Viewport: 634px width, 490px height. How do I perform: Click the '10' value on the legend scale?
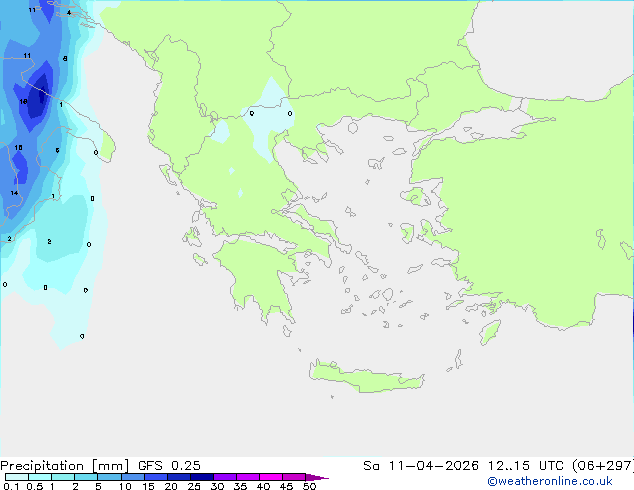[x=125, y=486]
